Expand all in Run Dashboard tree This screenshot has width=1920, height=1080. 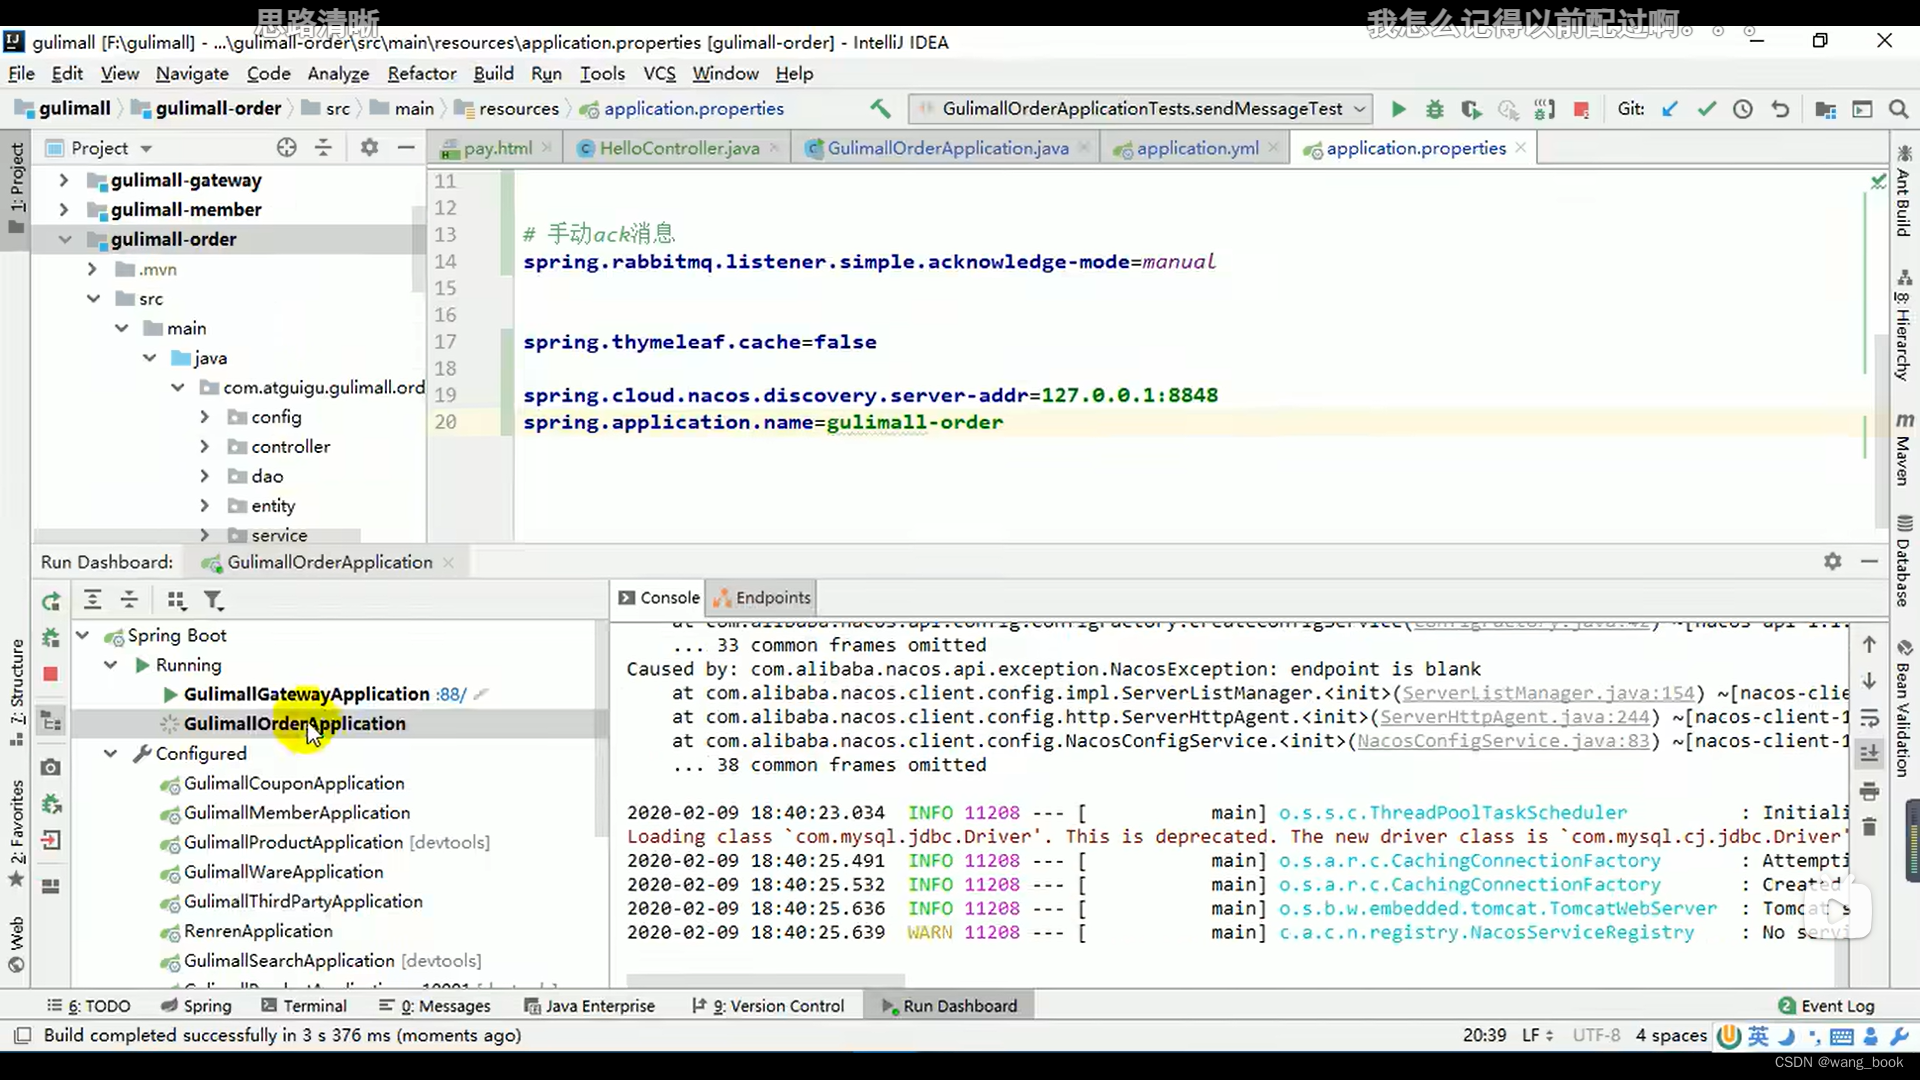(92, 600)
